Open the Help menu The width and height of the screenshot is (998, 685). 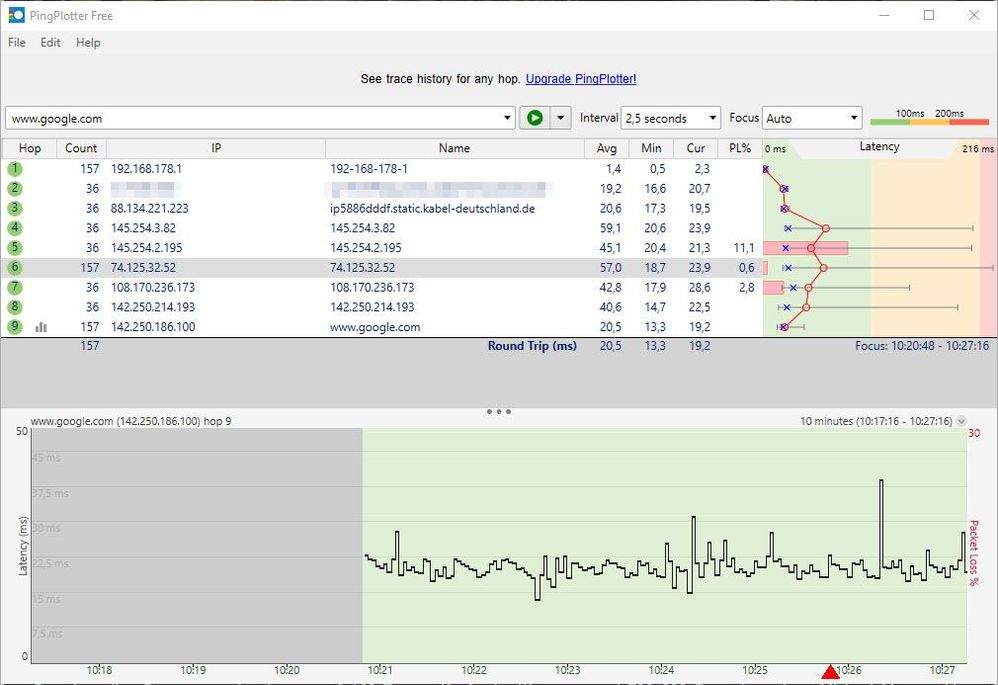(88, 43)
